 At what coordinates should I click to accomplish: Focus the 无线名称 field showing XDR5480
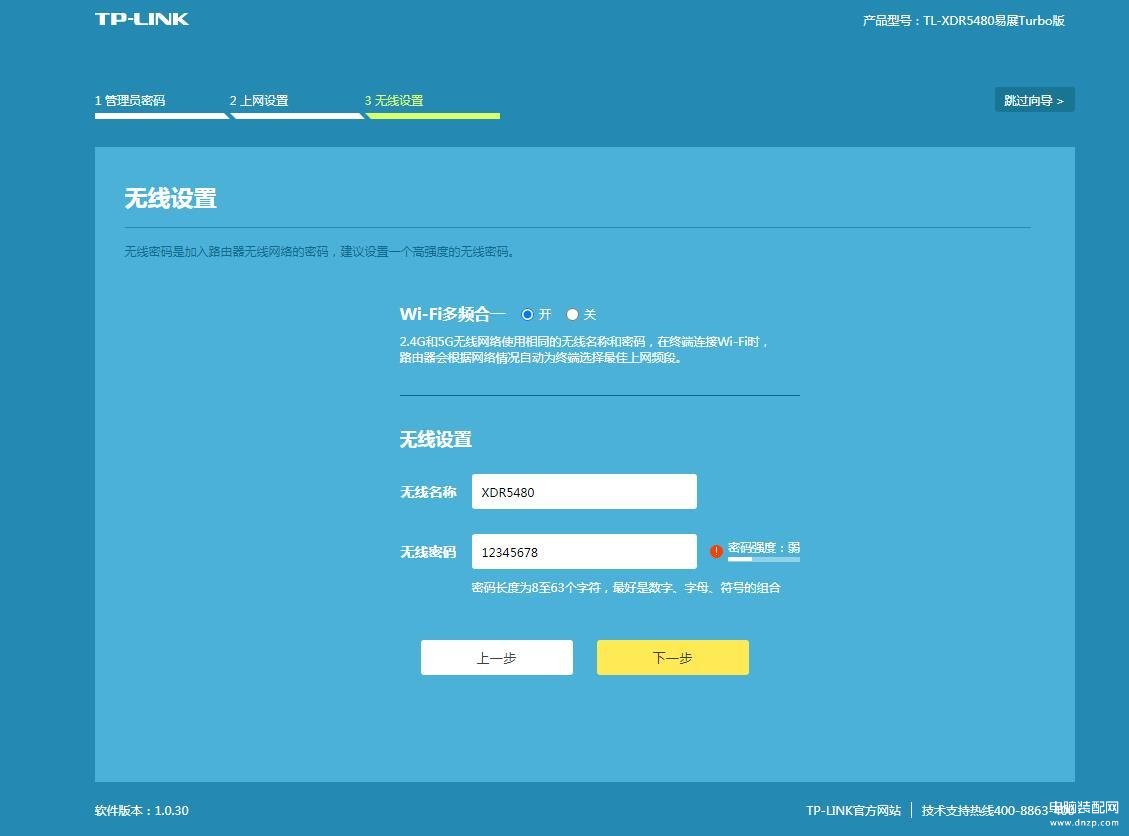tap(584, 492)
